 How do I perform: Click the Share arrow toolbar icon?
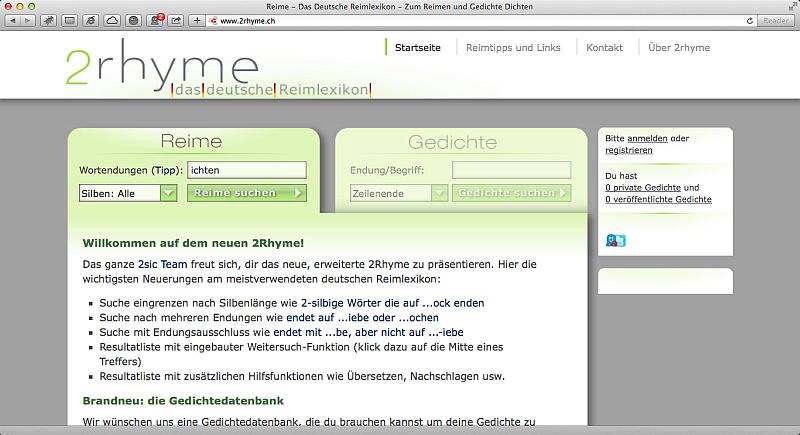tap(177, 20)
